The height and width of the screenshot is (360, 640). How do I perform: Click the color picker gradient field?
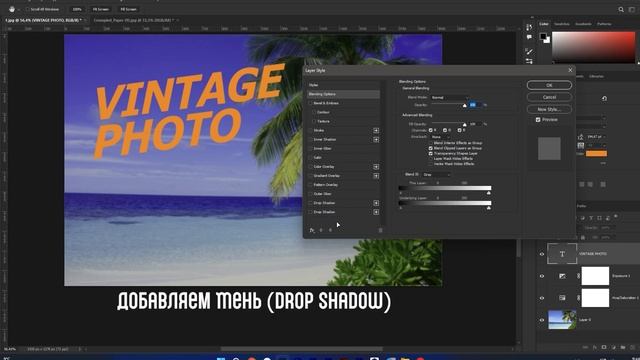(593, 47)
